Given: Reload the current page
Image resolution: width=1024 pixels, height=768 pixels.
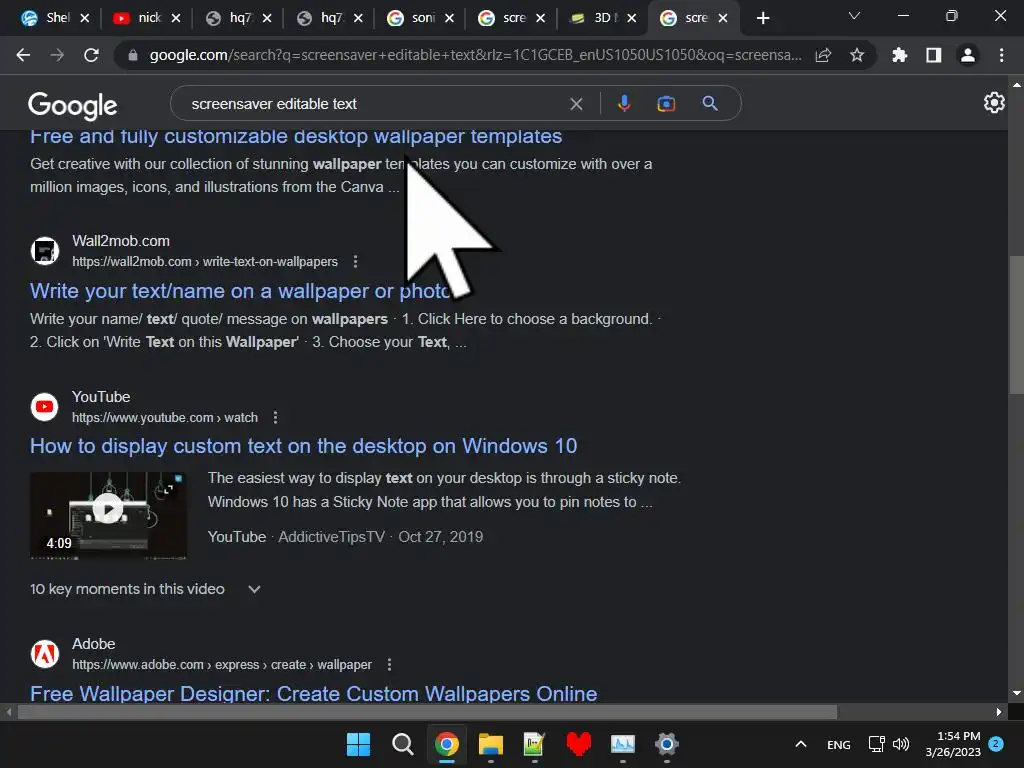Looking at the screenshot, I should point(91,56).
